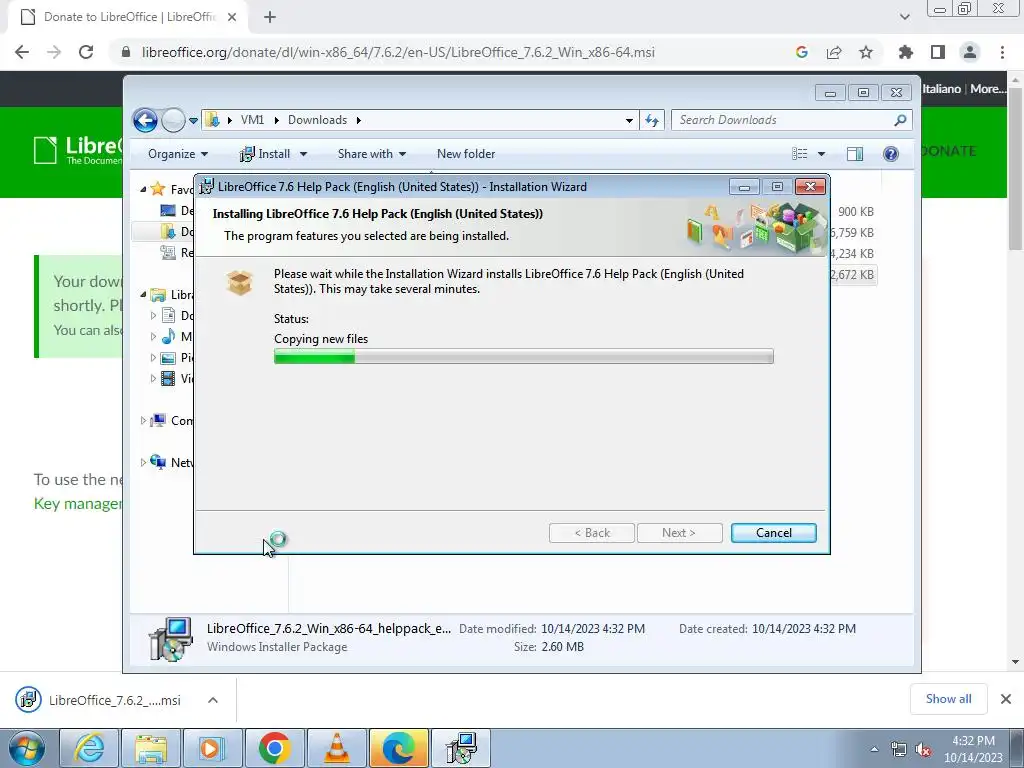Click the Donate to LibreOffice tab
The height and width of the screenshot is (768, 1024).
pos(129,17)
